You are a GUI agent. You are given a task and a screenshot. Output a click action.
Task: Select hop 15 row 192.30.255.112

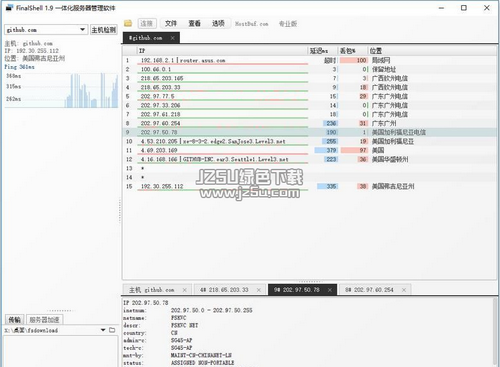(309, 186)
